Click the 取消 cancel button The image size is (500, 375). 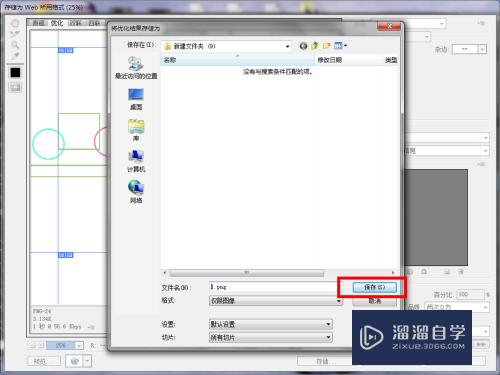pos(375,301)
